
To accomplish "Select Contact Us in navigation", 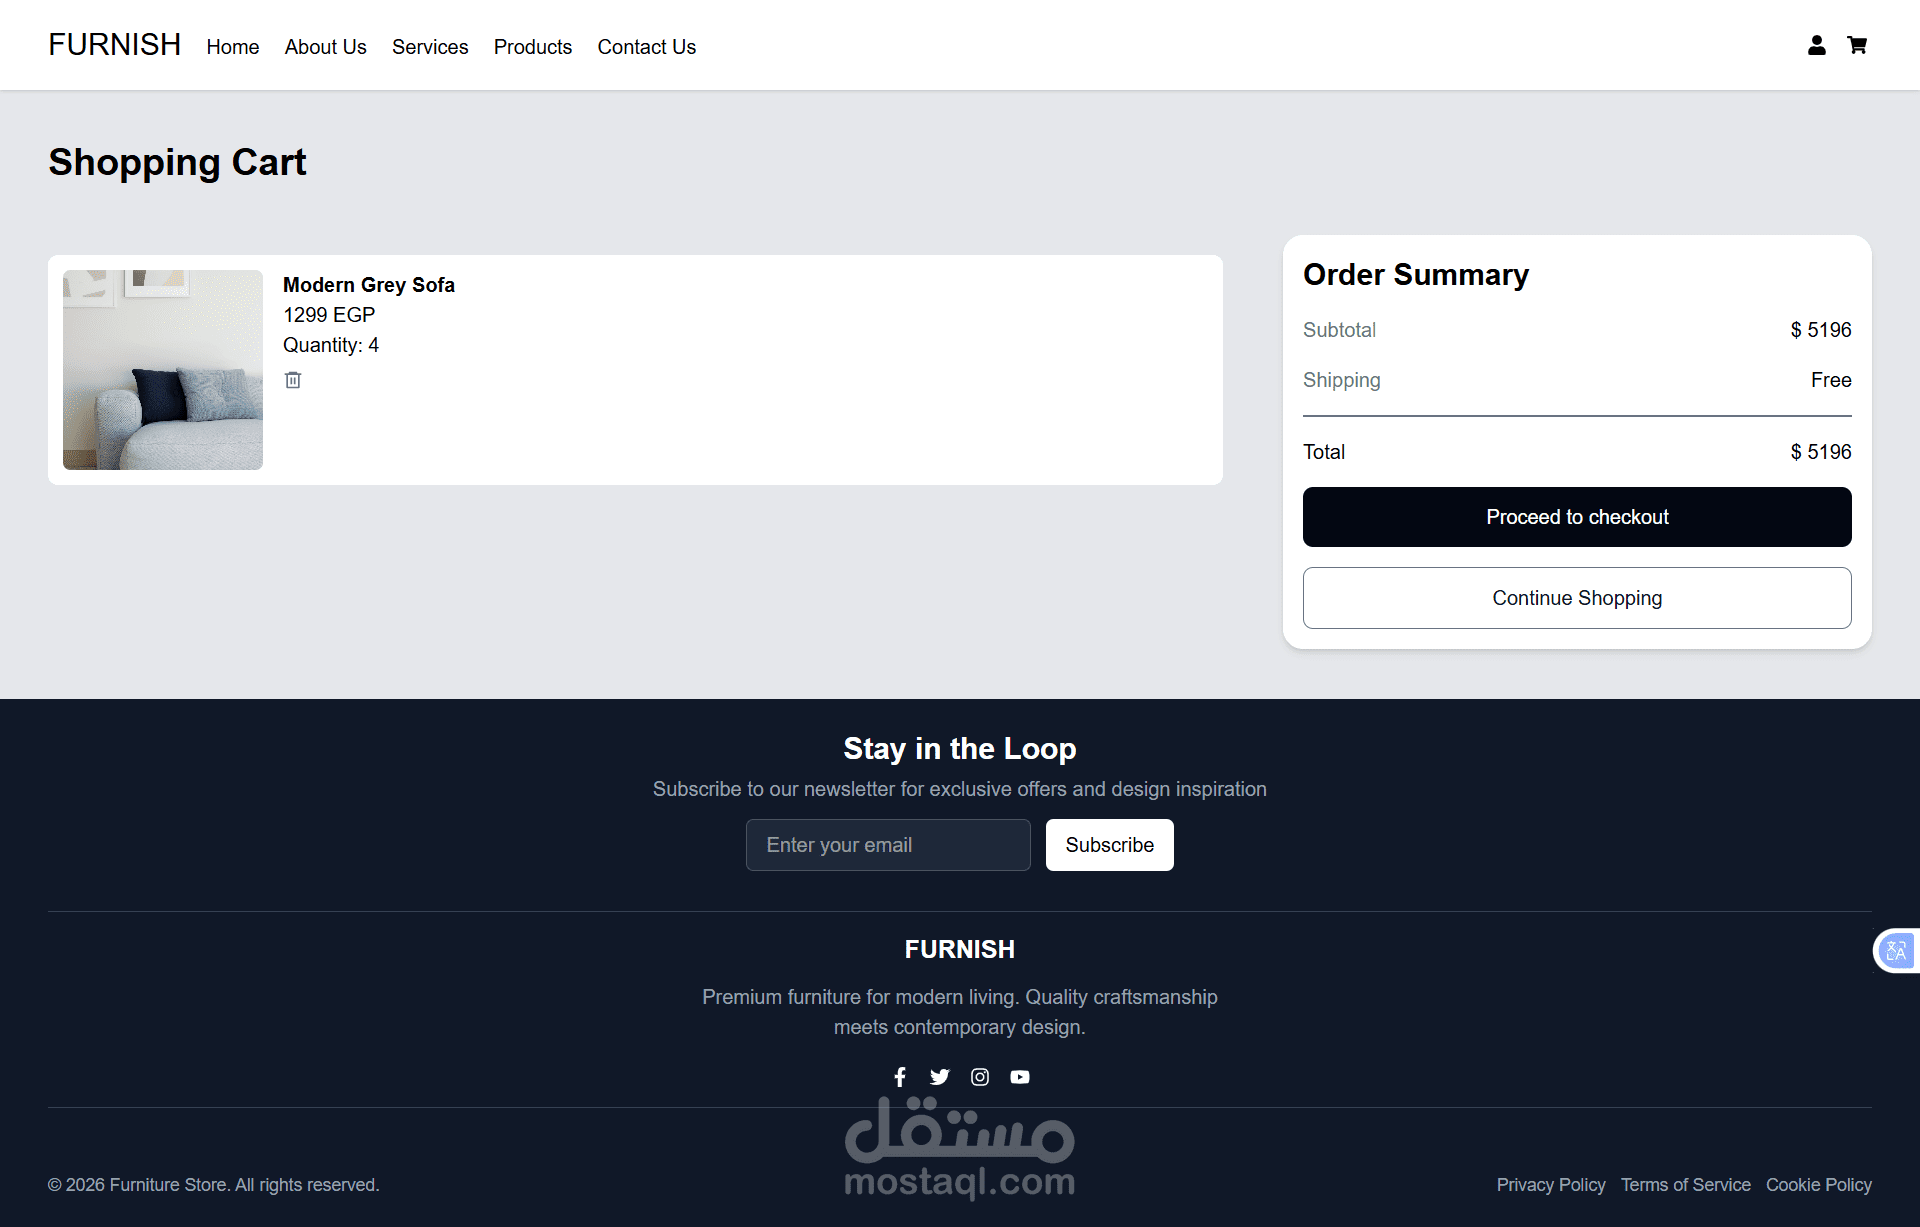I will point(646,47).
